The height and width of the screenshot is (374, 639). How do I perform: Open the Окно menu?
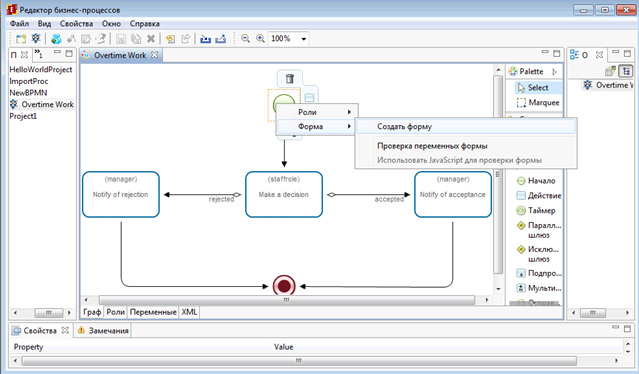[111, 24]
